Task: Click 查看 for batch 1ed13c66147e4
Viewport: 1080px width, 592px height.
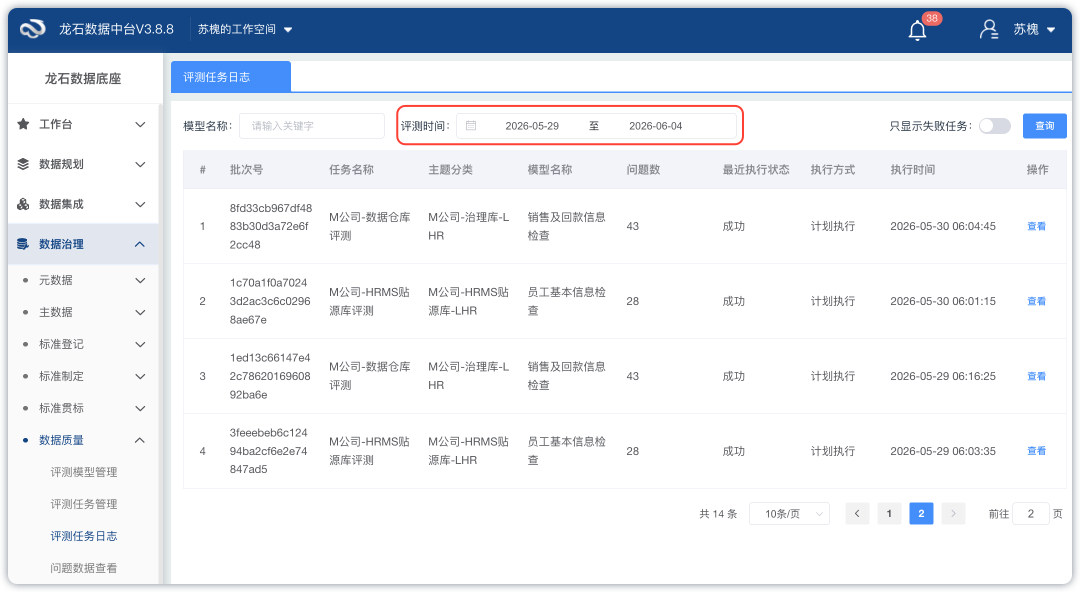Action: (x=1037, y=376)
